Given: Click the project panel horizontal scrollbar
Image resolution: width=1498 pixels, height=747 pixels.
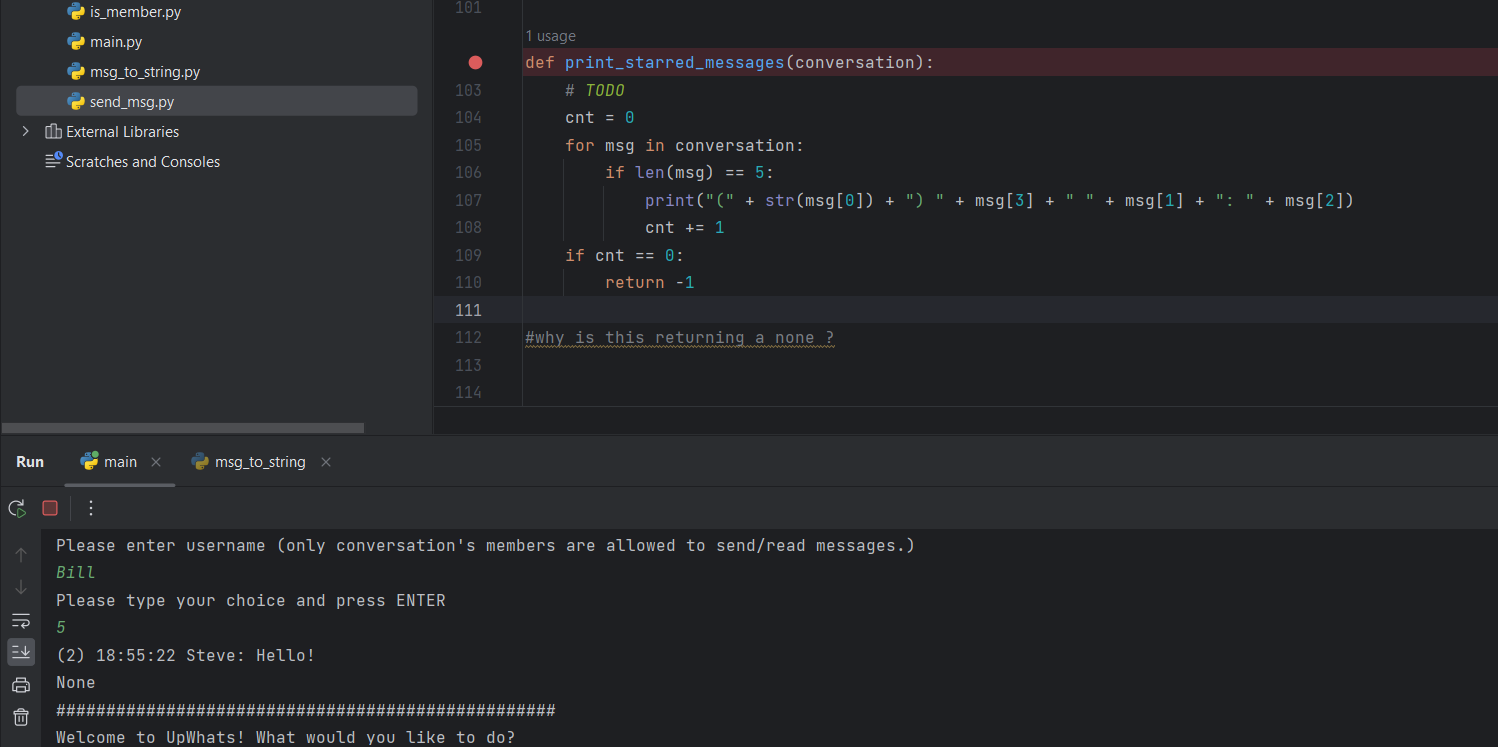Looking at the screenshot, I should tap(183, 428).
